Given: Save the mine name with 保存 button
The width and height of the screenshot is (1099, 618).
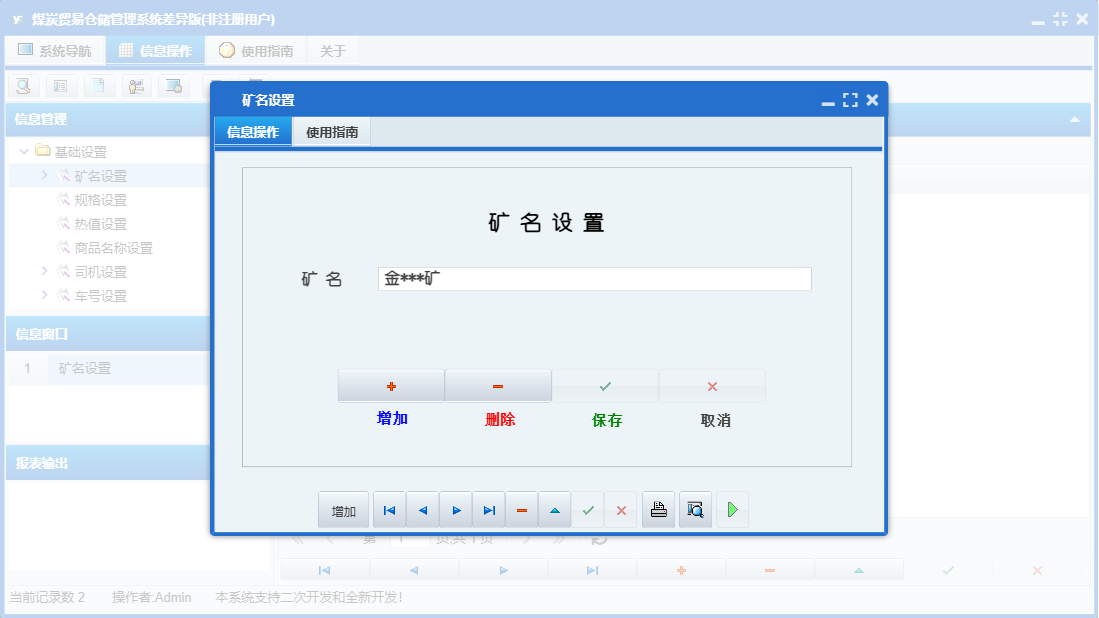Looking at the screenshot, I should 604,385.
